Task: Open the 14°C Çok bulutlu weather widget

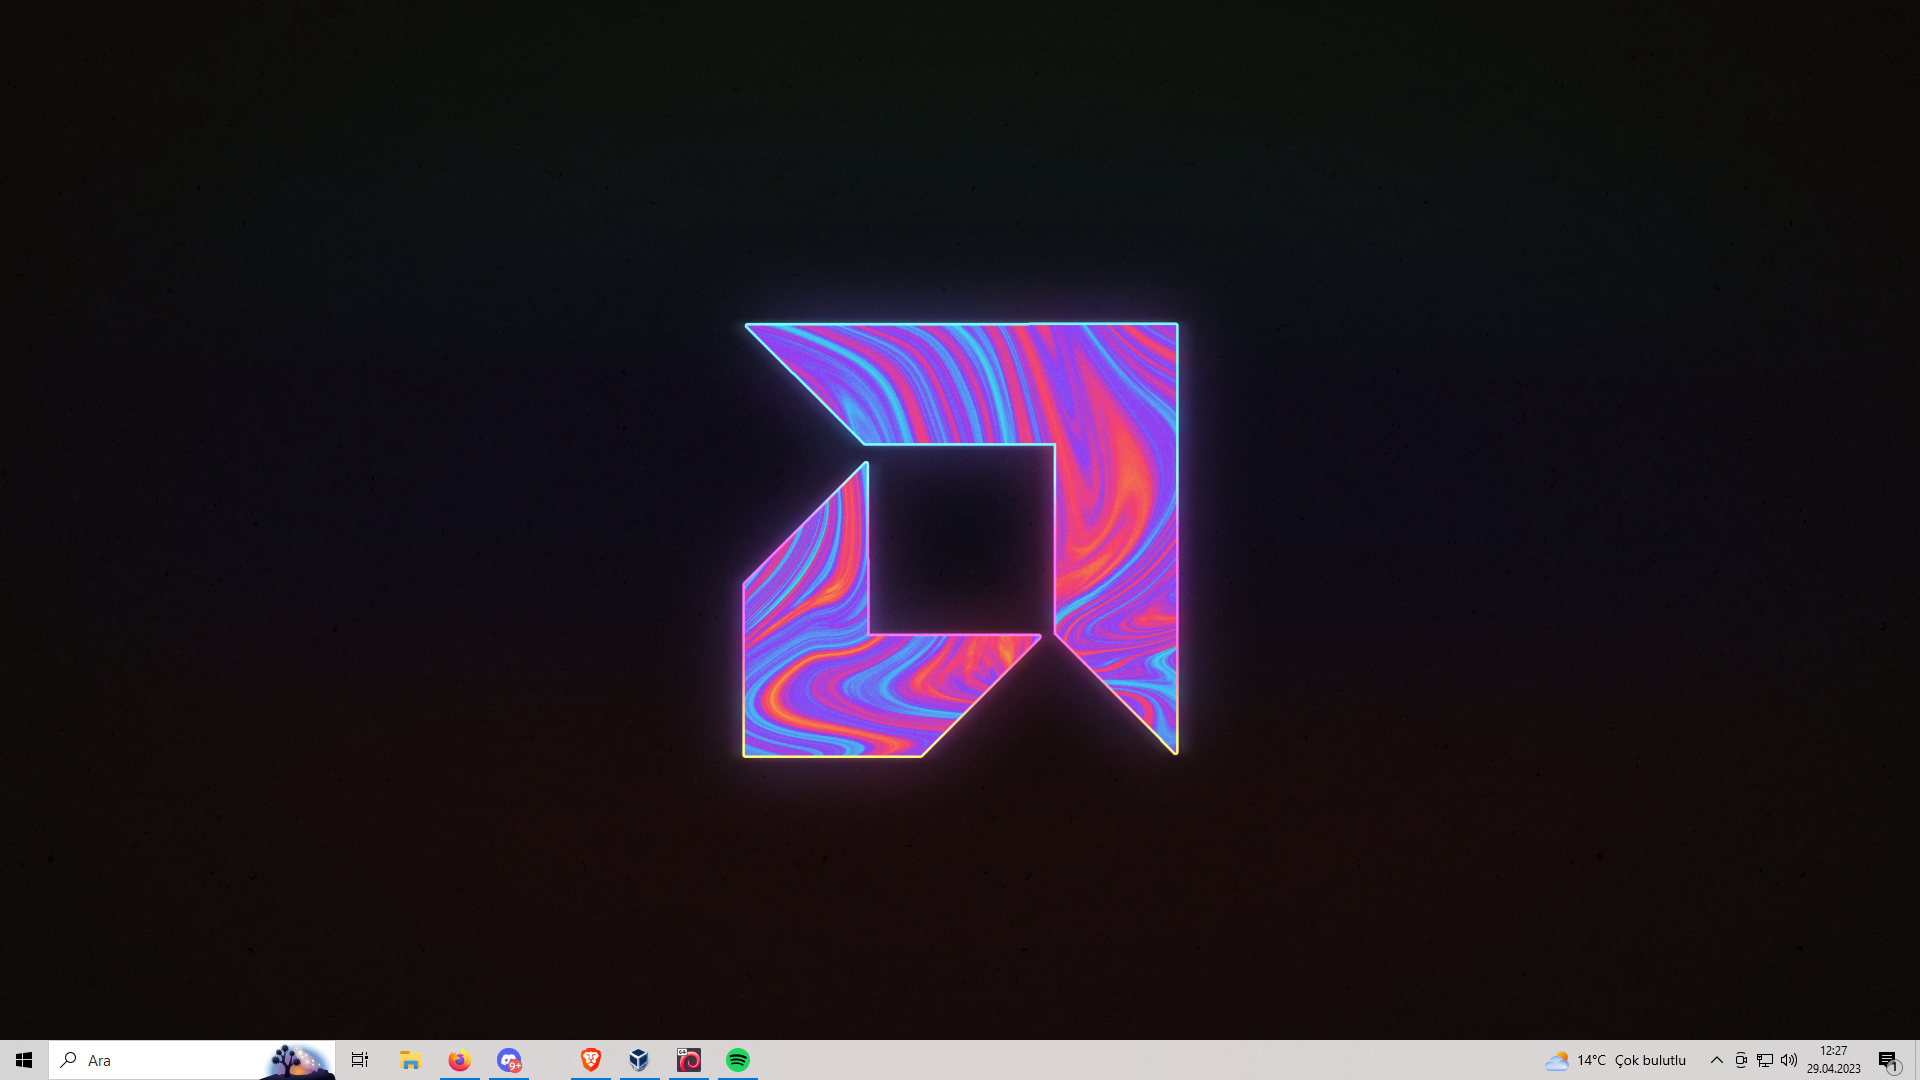Action: click(1615, 1060)
